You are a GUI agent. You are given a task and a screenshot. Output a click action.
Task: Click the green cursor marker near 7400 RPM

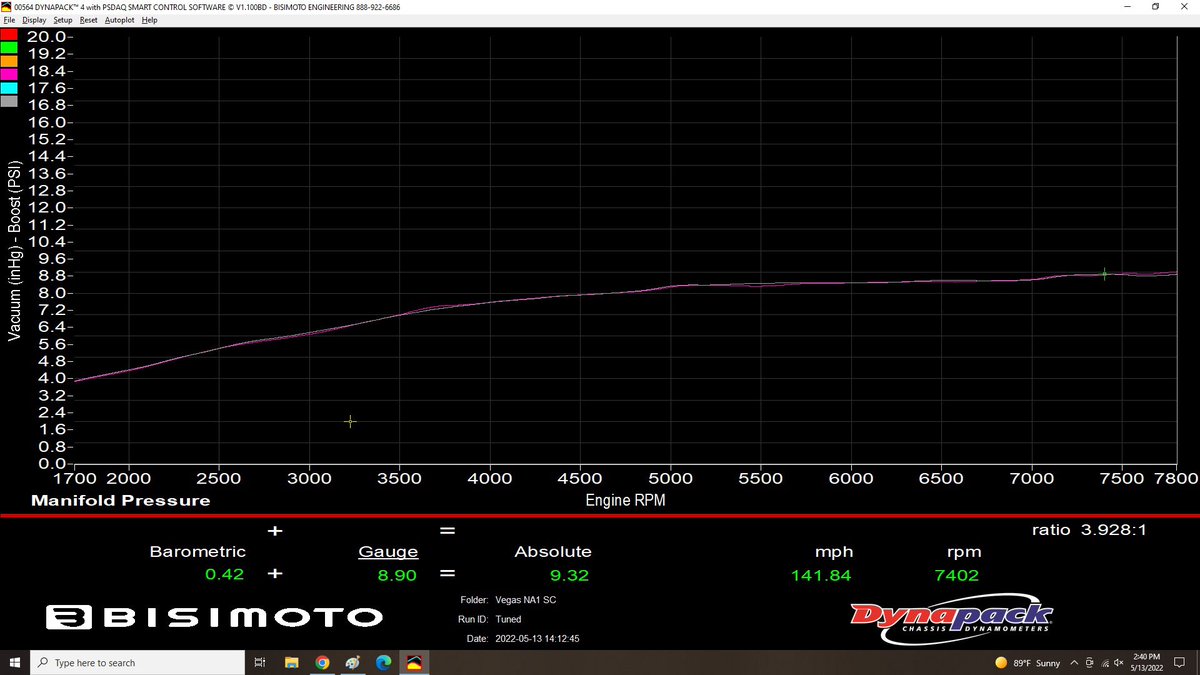(x=1104, y=274)
